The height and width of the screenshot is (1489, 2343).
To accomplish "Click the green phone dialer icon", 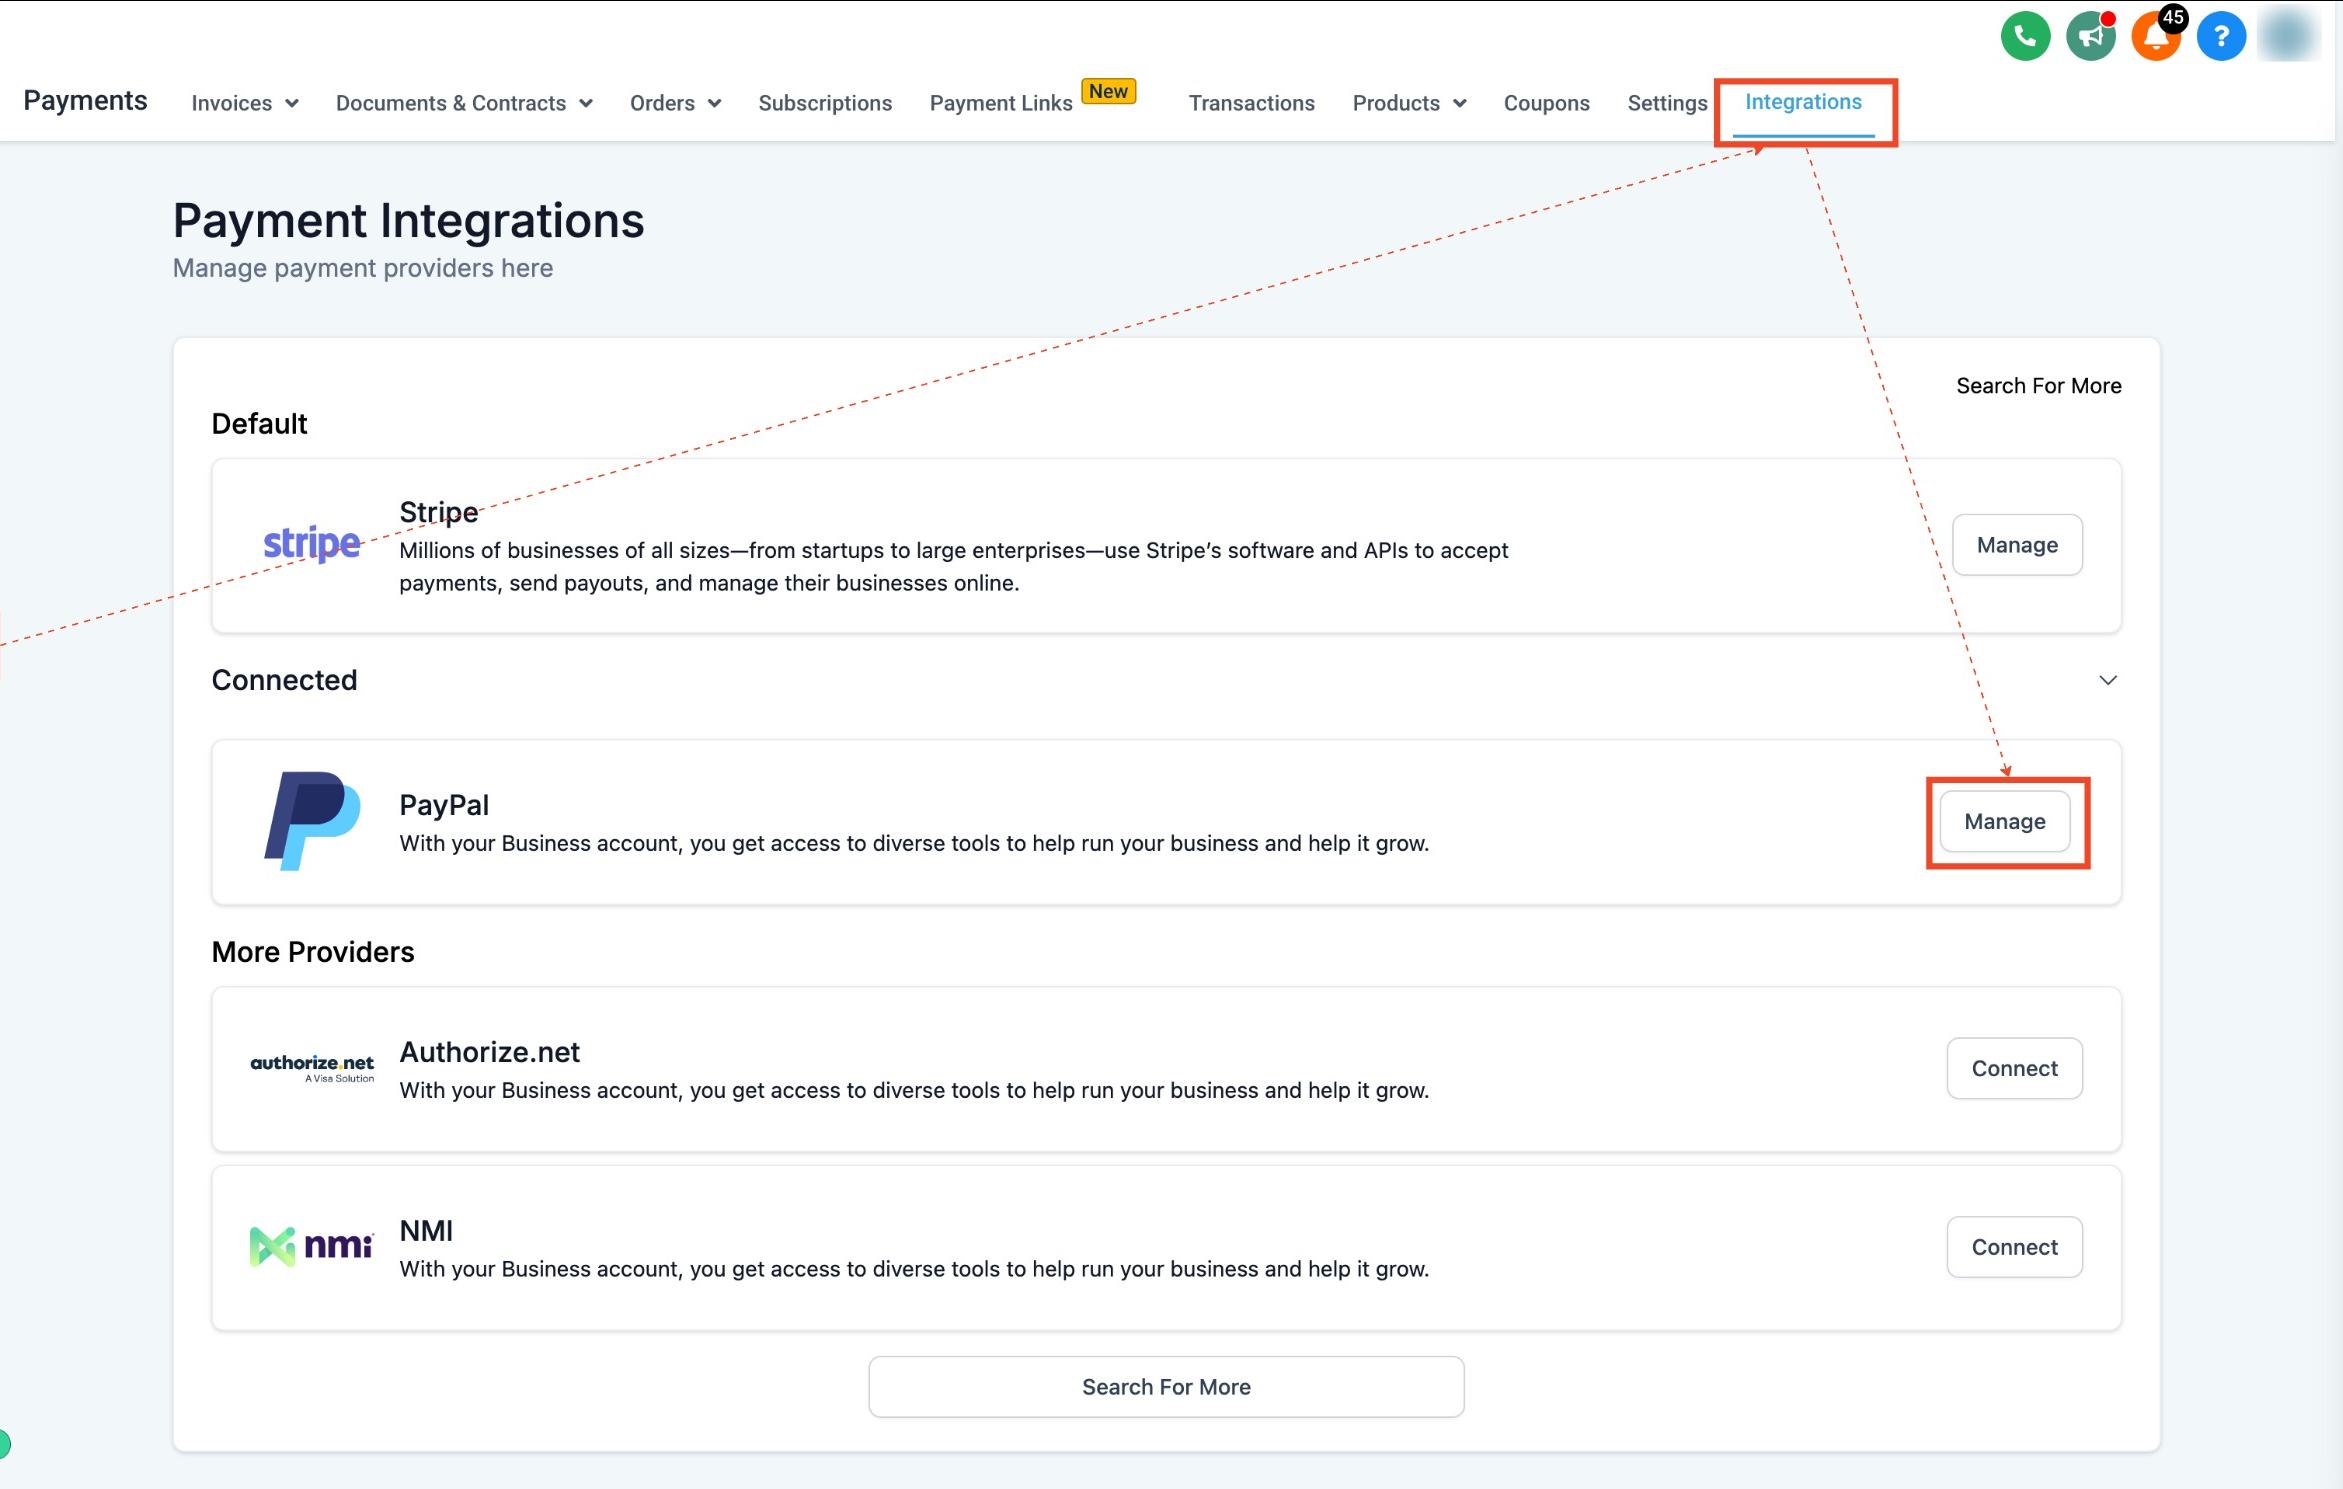I will pyautogui.click(x=2025, y=37).
